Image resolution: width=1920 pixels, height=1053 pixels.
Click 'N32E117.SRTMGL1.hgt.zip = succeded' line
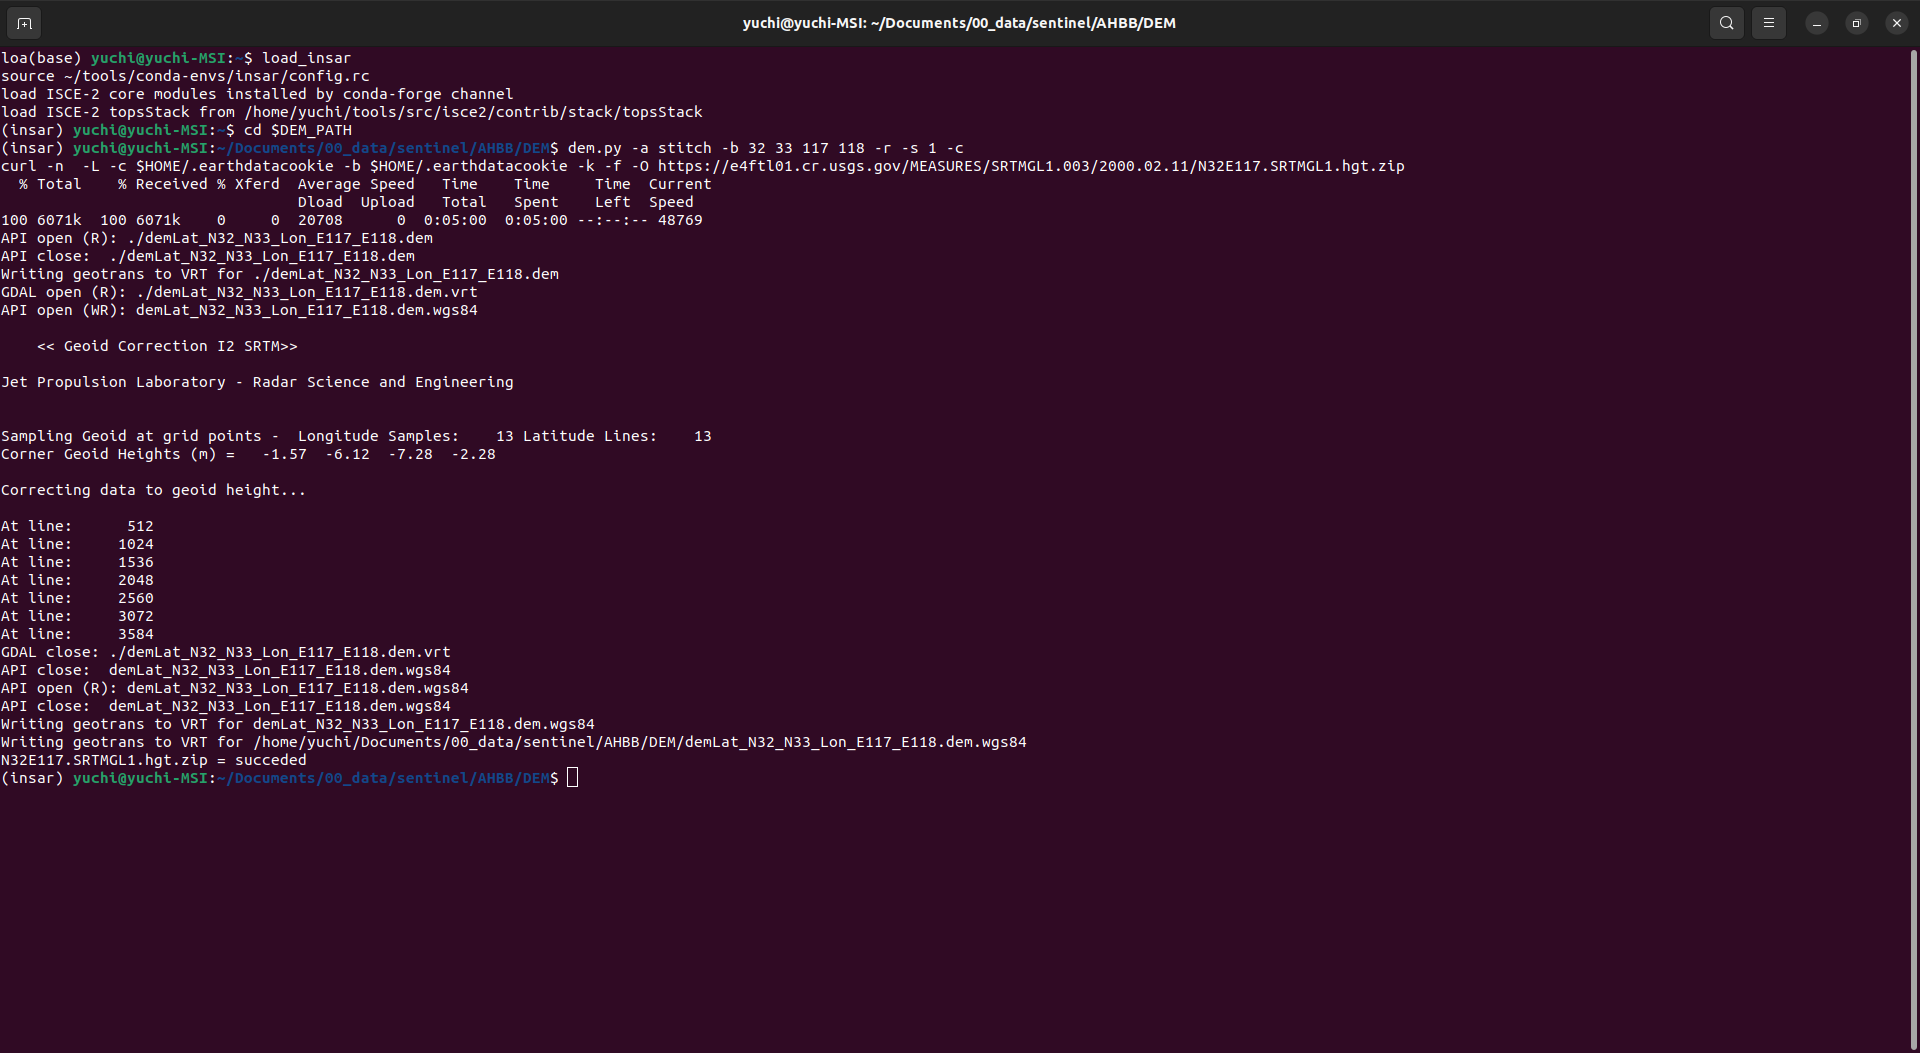[154, 760]
